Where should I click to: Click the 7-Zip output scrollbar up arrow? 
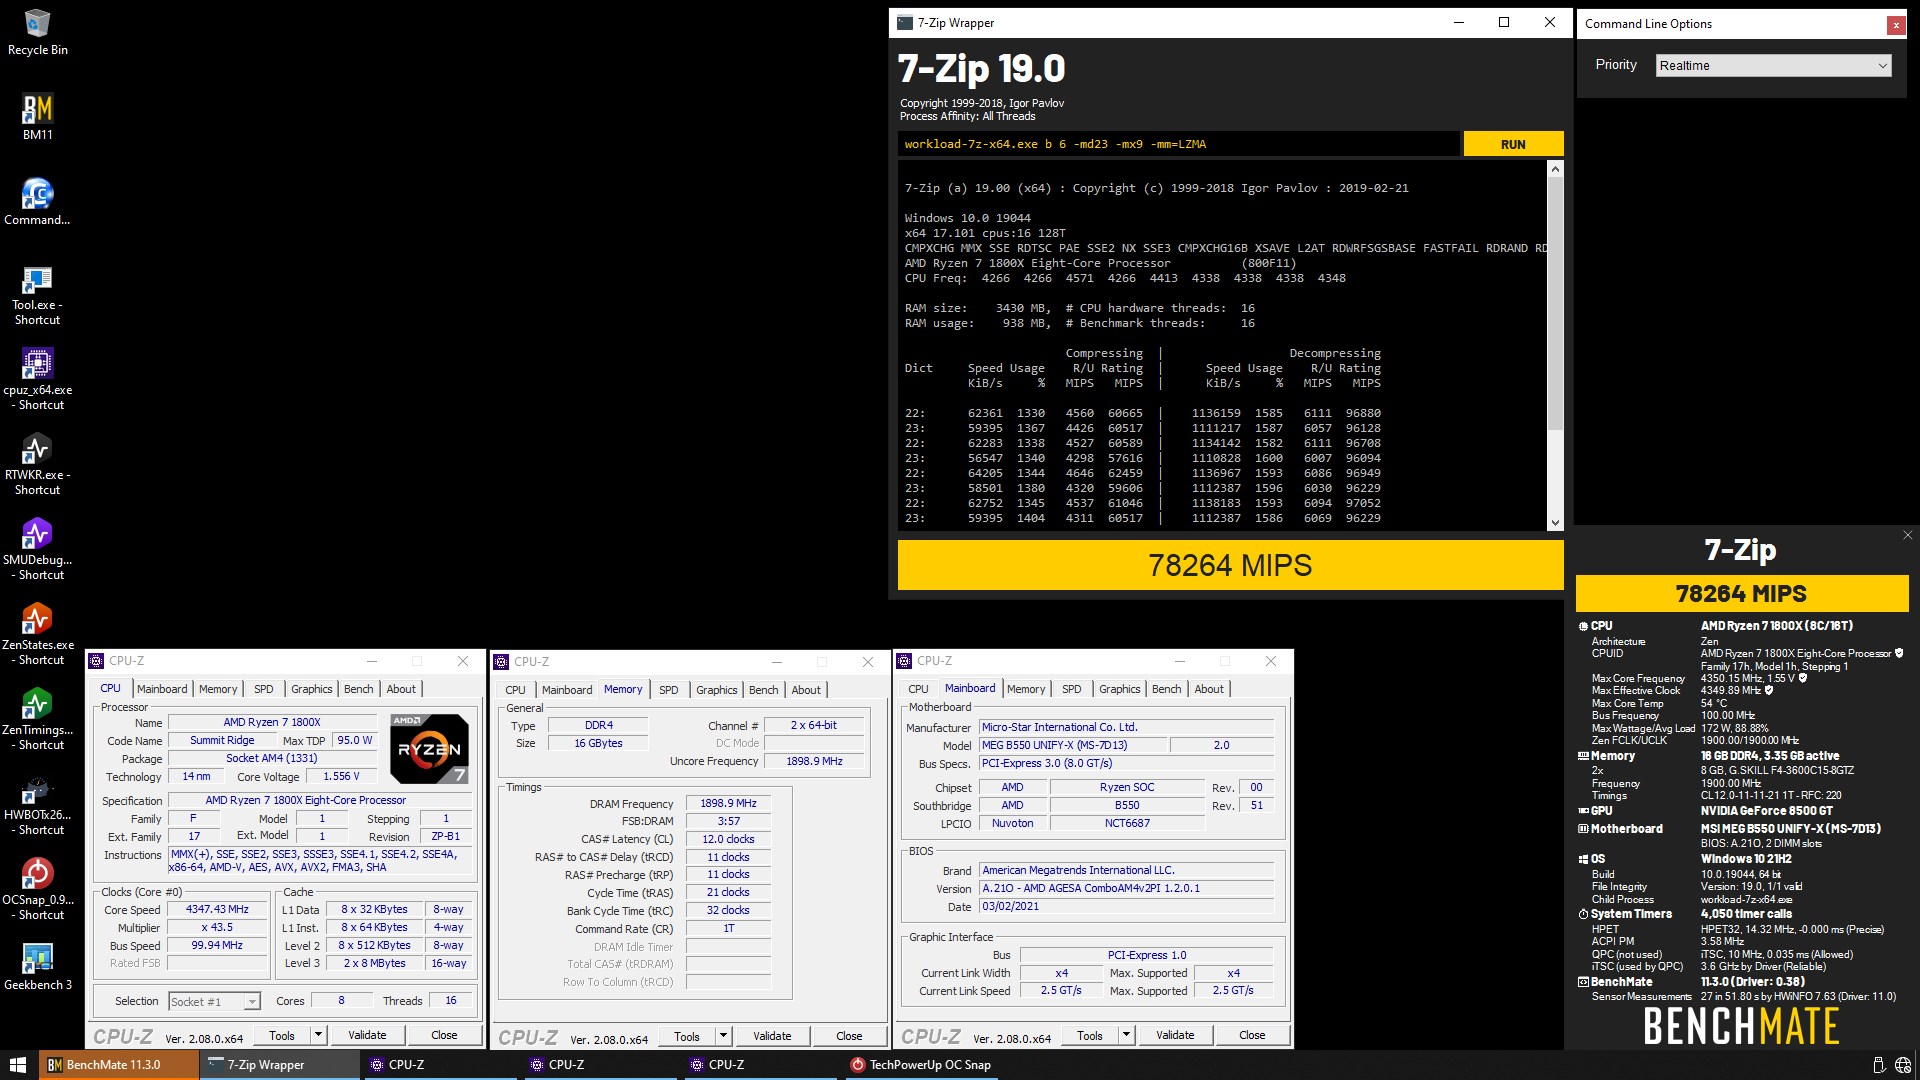tap(1555, 169)
